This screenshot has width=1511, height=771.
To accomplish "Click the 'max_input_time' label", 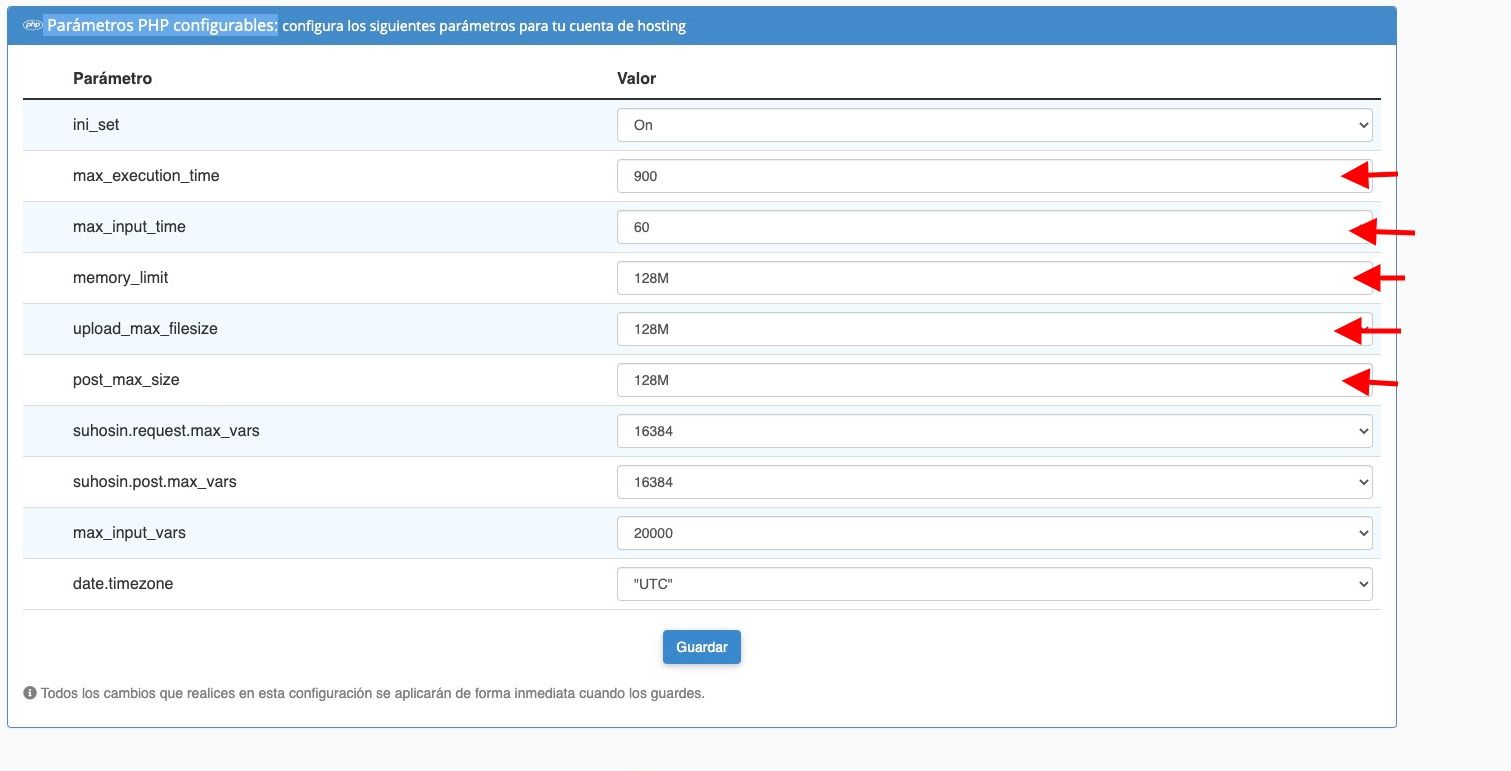I will (129, 227).
